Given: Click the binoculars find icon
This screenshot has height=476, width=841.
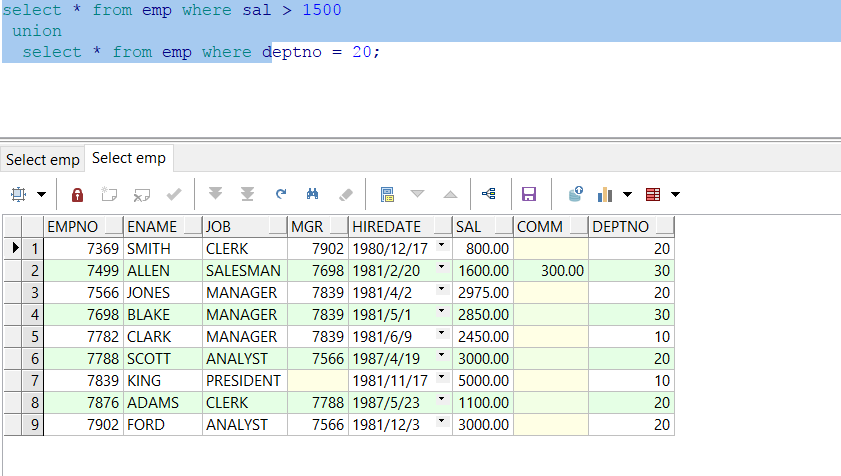Looking at the screenshot, I should [313, 194].
